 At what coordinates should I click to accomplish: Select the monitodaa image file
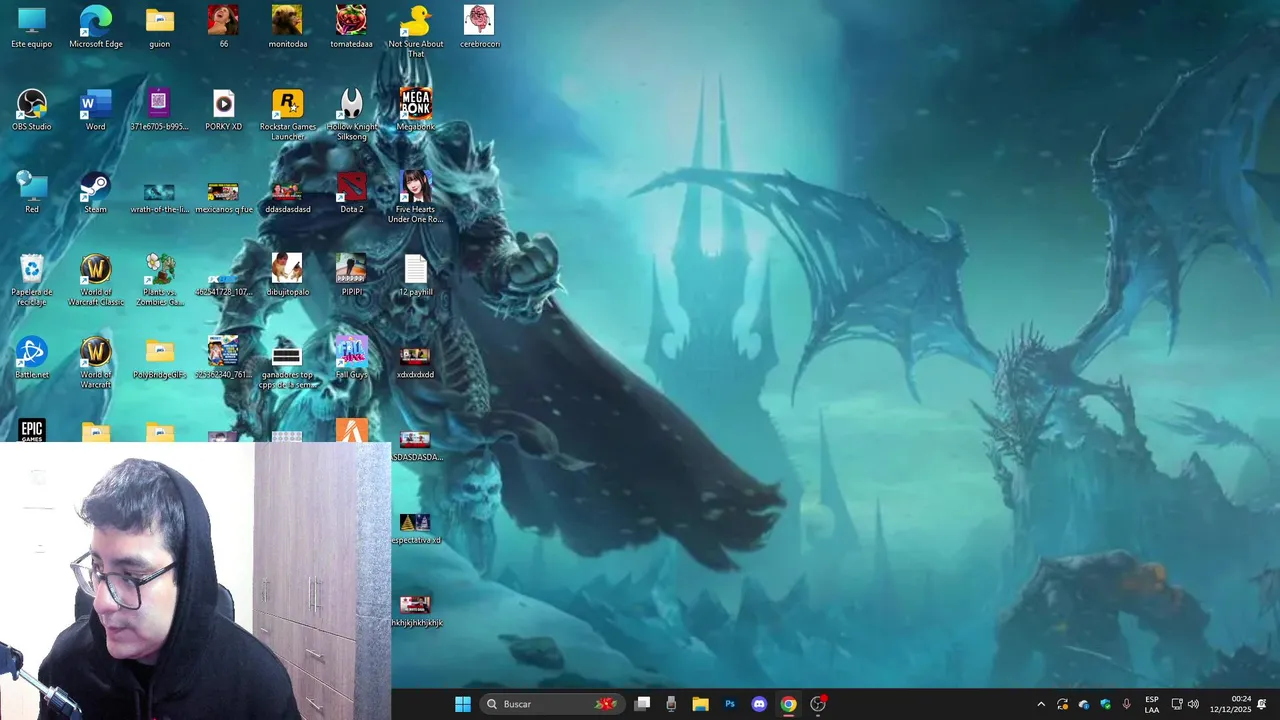[x=287, y=27]
